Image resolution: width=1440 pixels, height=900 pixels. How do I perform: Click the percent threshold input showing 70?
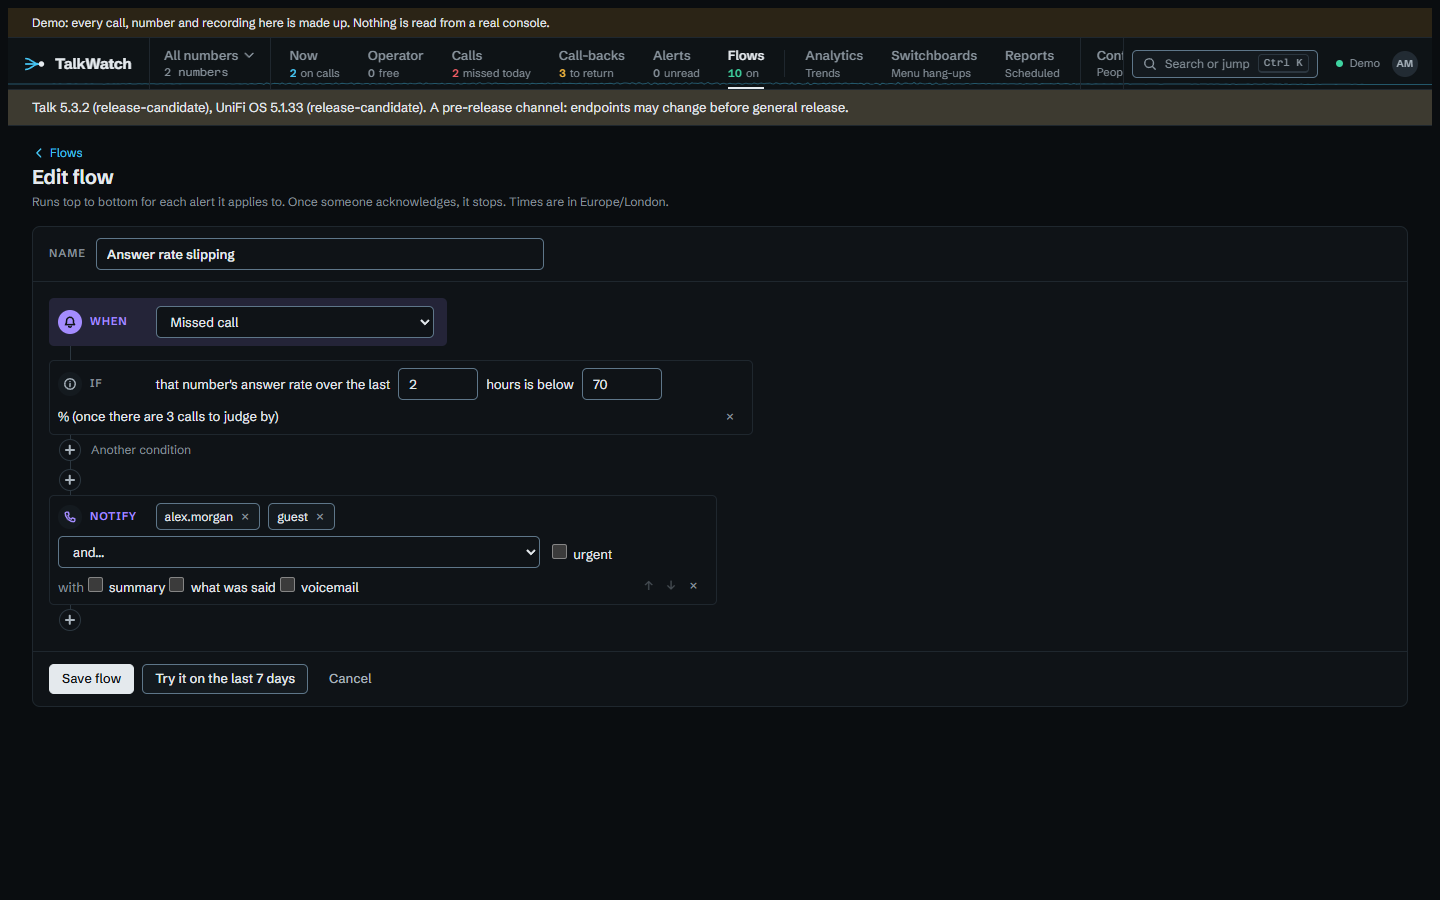622,384
